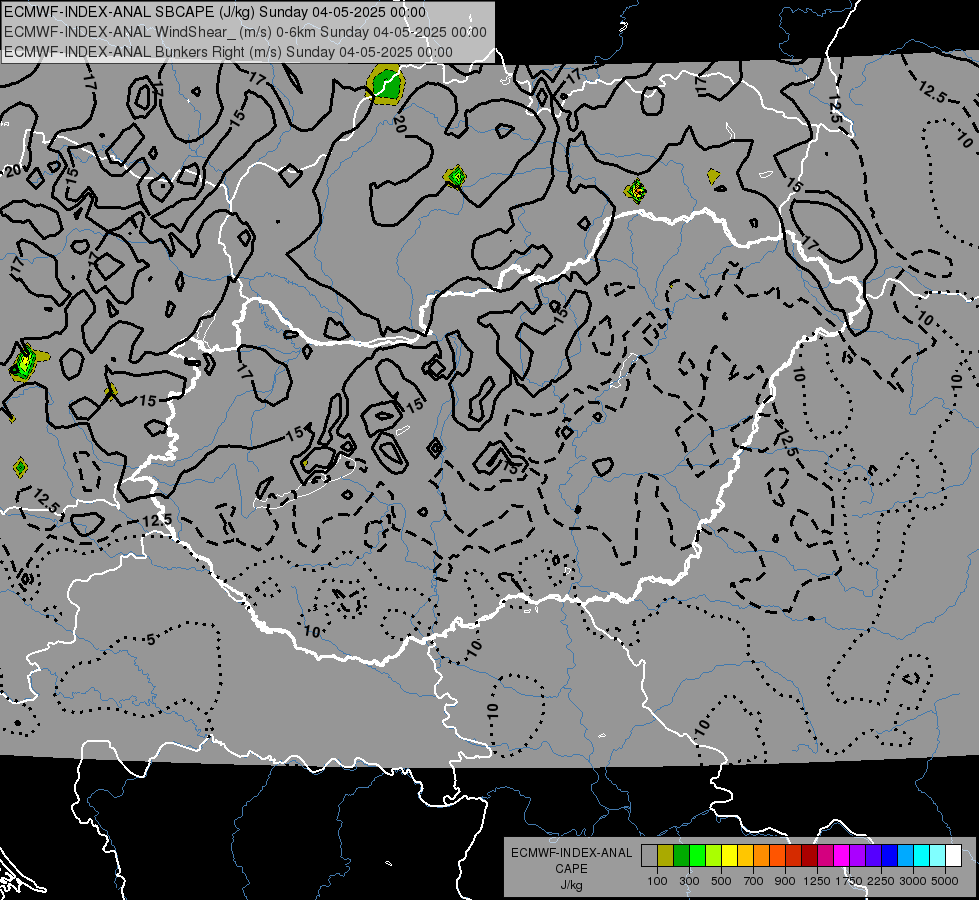Viewport: 979px width, 900px height.
Task: Click the brick red swatch after the 900 tick
Action: click(x=794, y=856)
